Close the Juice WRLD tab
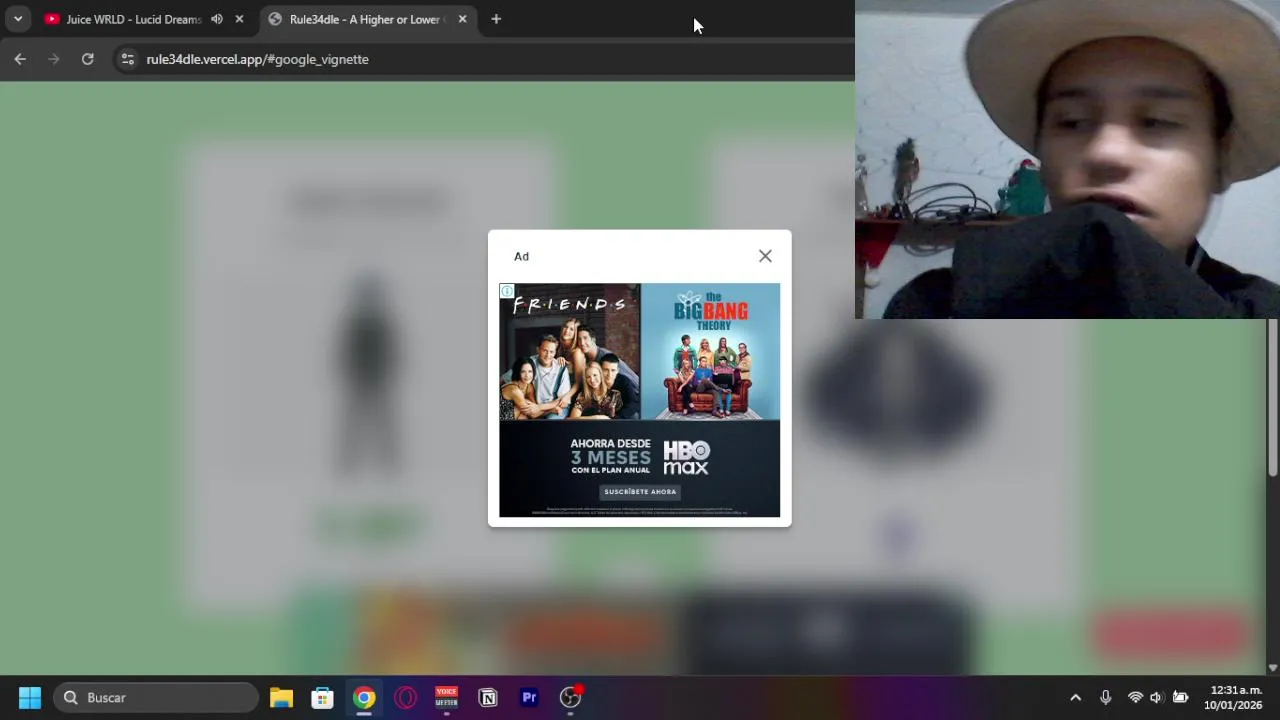This screenshot has height=720, width=1280. pyautogui.click(x=239, y=19)
